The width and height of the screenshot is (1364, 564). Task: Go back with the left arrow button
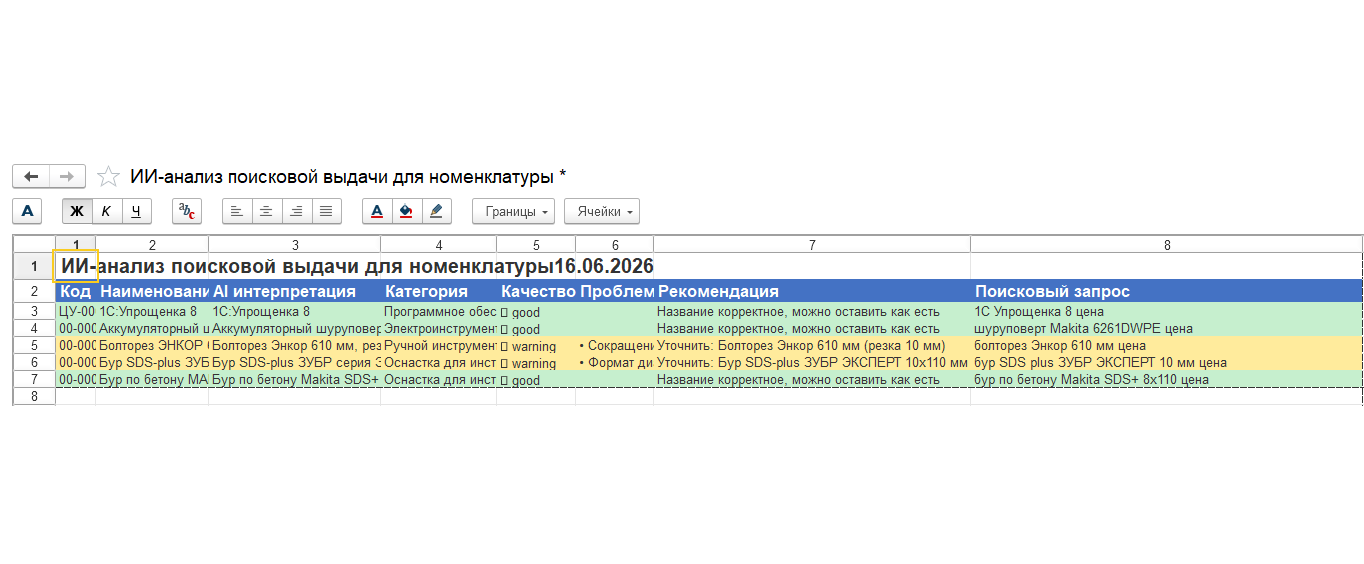coord(30,176)
